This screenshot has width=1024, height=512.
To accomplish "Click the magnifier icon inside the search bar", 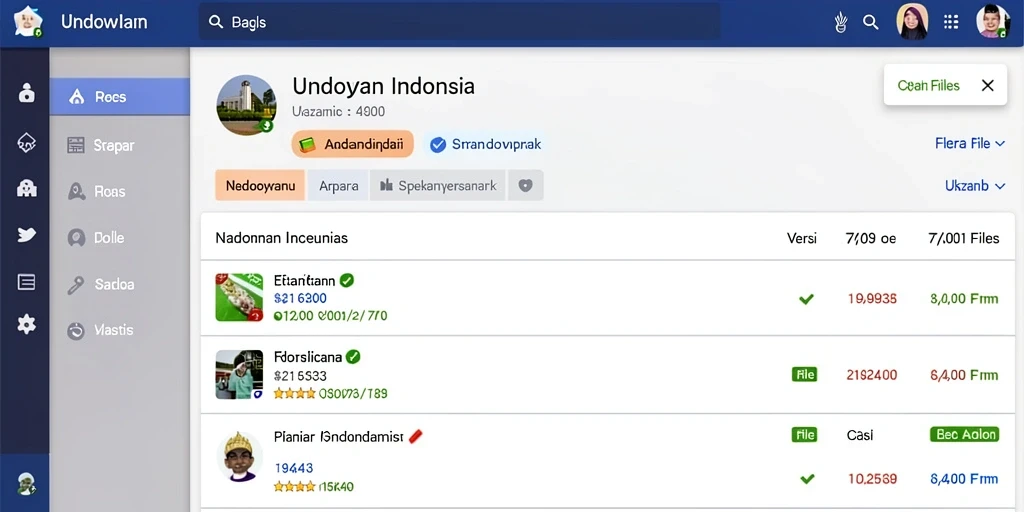I will pyautogui.click(x=216, y=22).
